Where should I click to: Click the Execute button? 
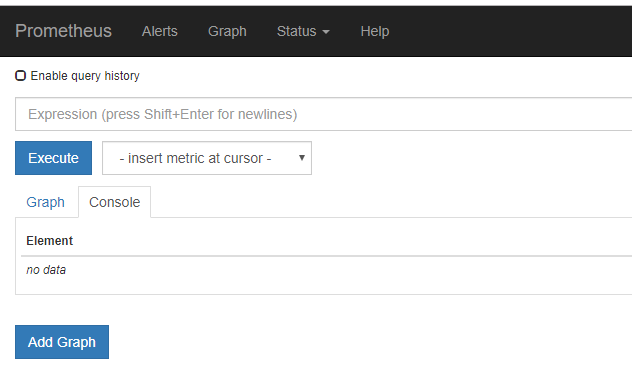pos(54,158)
